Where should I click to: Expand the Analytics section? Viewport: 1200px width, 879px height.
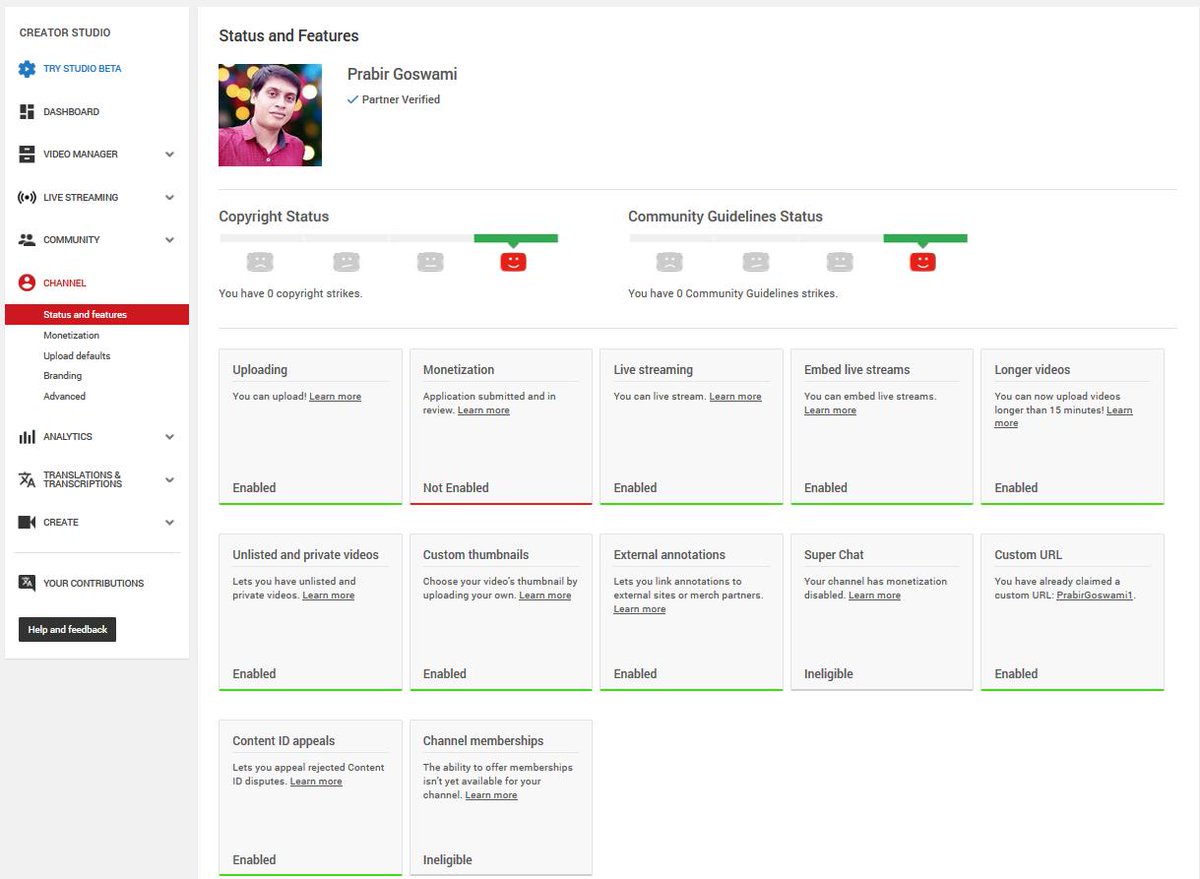click(169, 437)
